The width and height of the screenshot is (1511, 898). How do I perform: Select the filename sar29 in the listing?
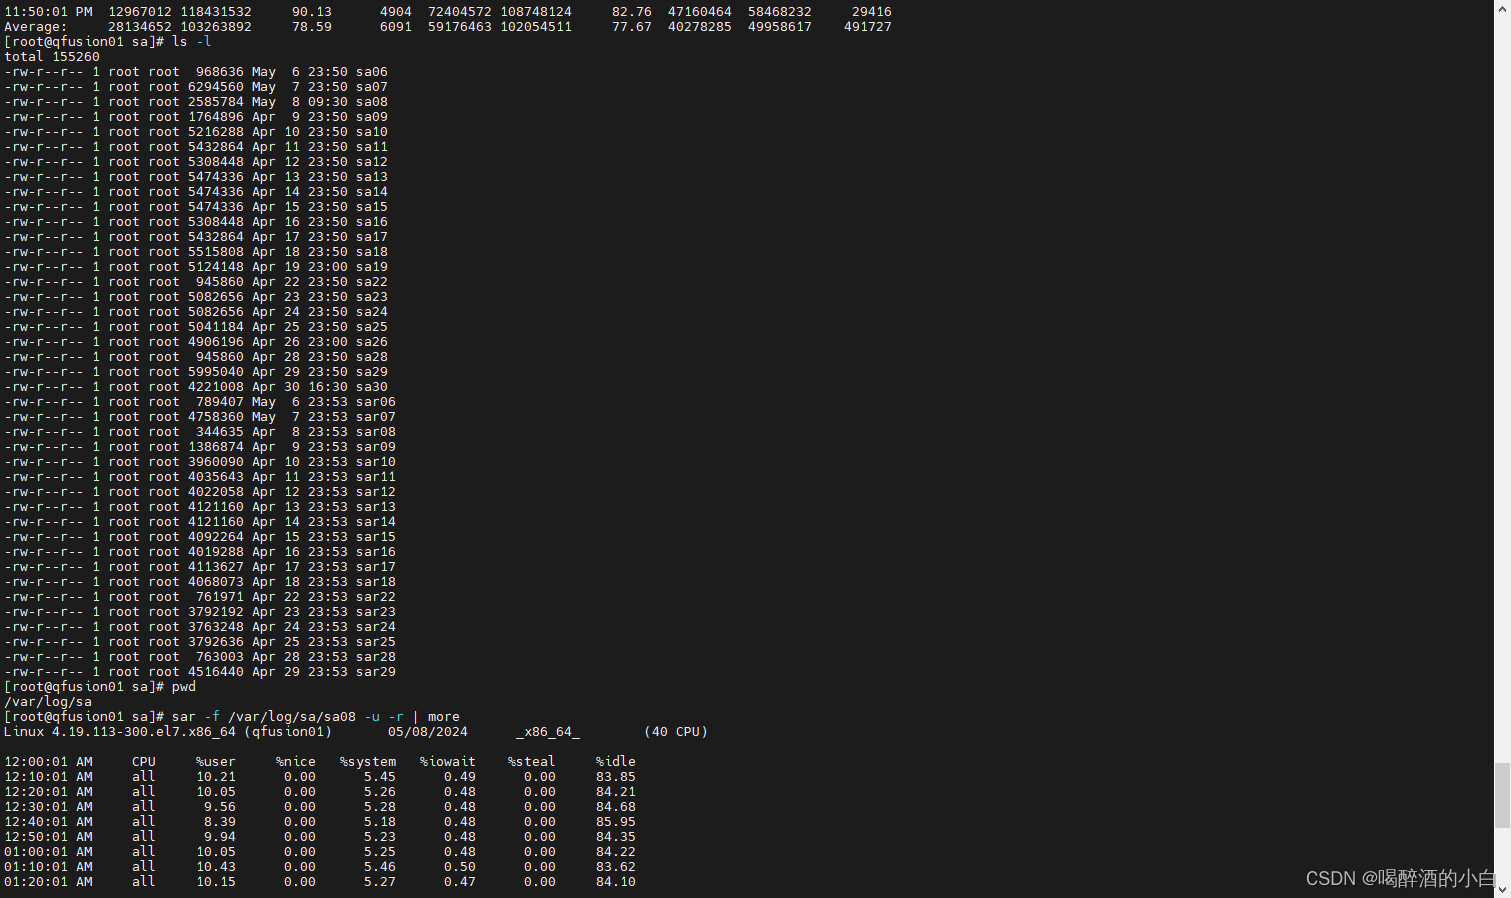tap(376, 671)
